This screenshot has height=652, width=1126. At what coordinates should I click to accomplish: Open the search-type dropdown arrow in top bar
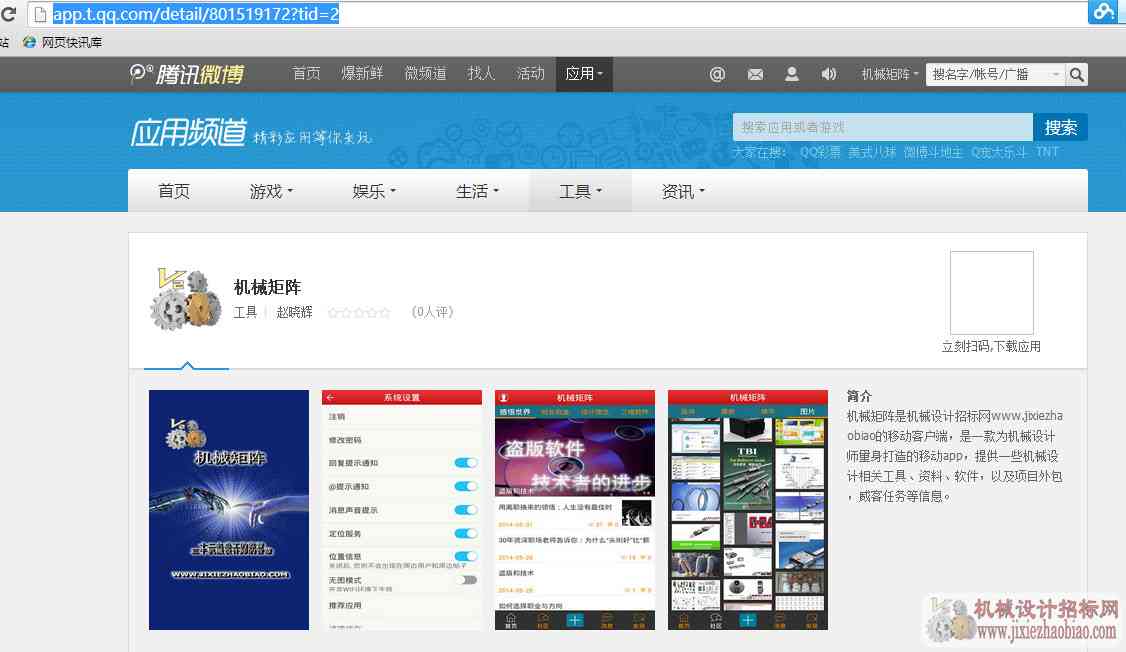(1056, 75)
